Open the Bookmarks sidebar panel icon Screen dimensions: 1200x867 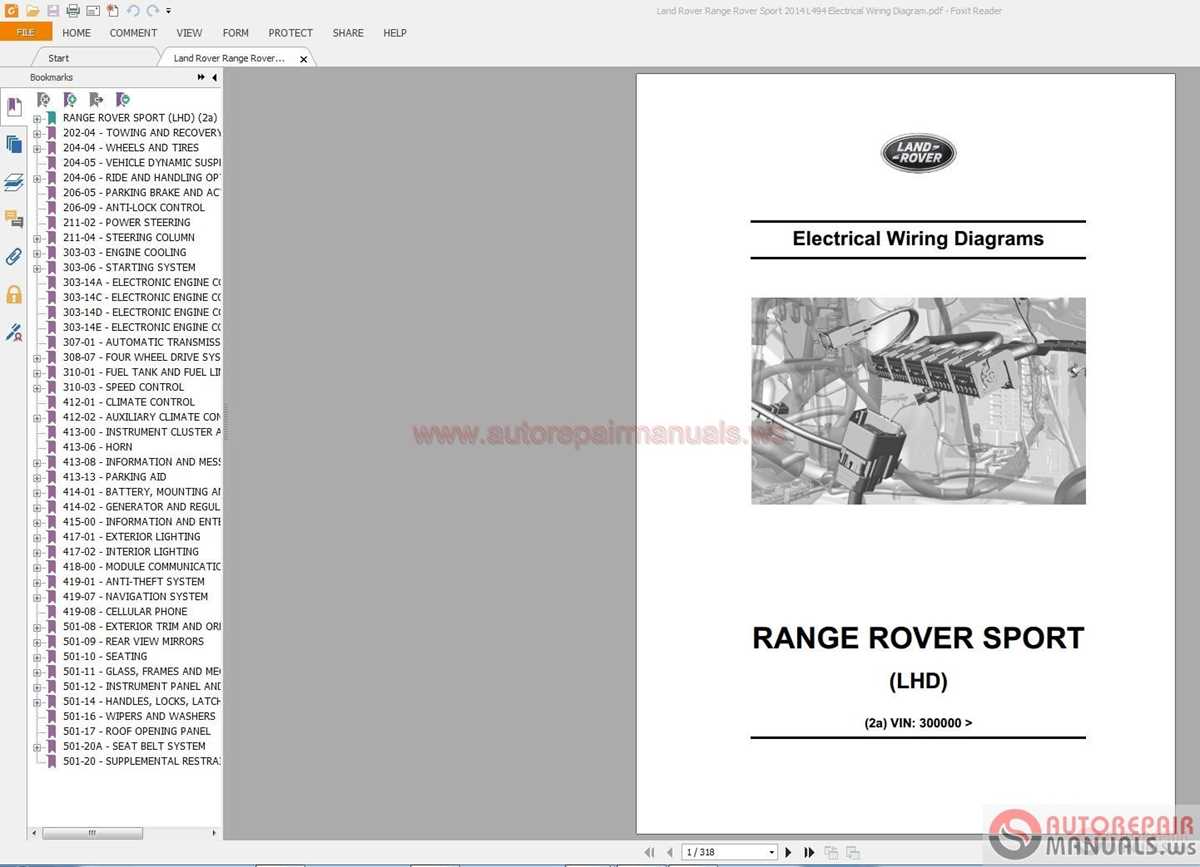coord(13,107)
